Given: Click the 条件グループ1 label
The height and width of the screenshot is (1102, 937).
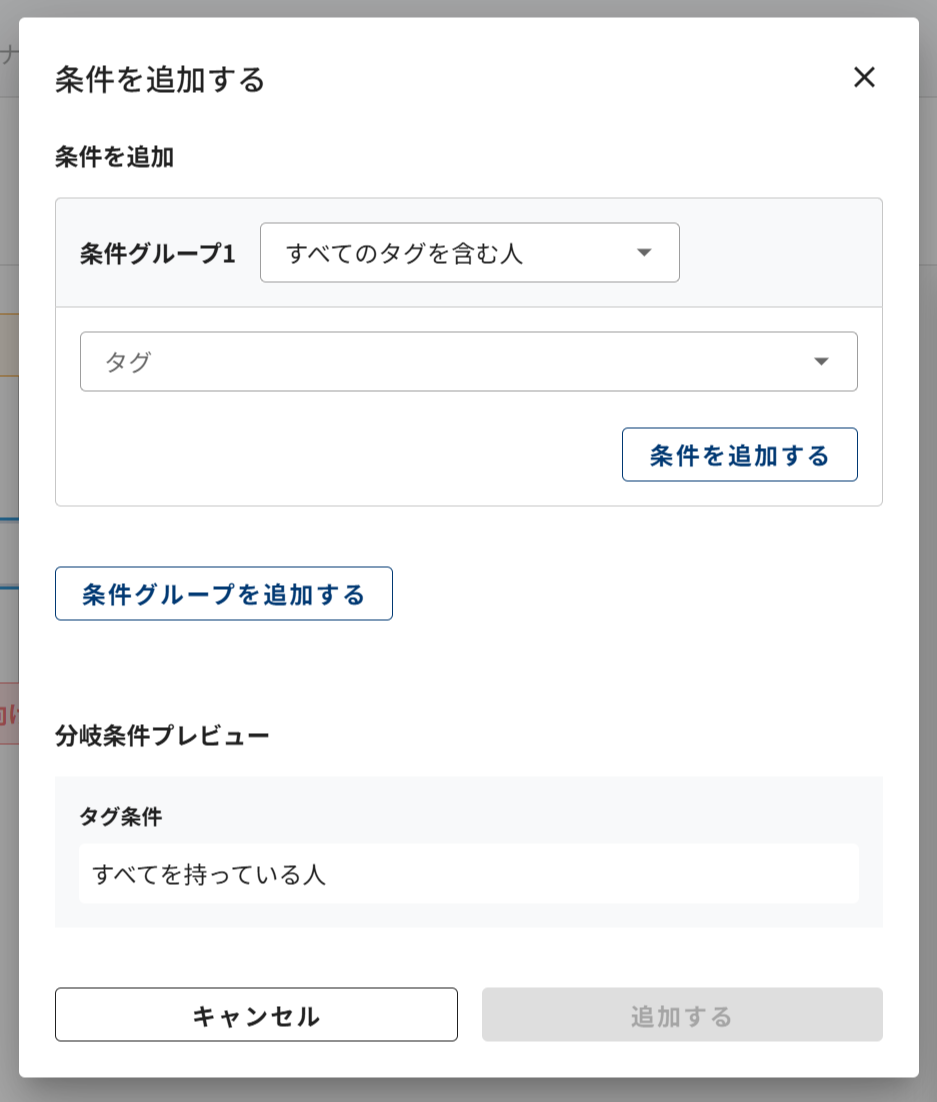Looking at the screenshot, I should [158, 254].
